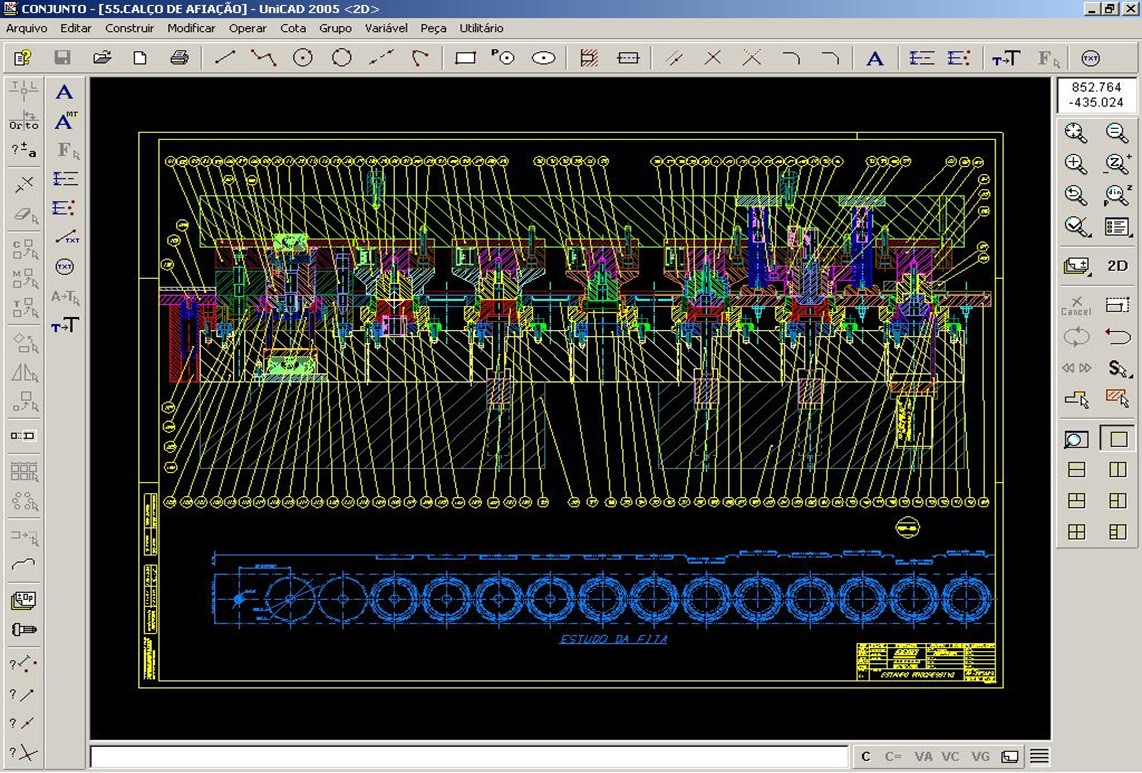Screen dimensions: 1142x773
Task: Click the command input field
Action: pyautogui.click(x=469, y=757)
